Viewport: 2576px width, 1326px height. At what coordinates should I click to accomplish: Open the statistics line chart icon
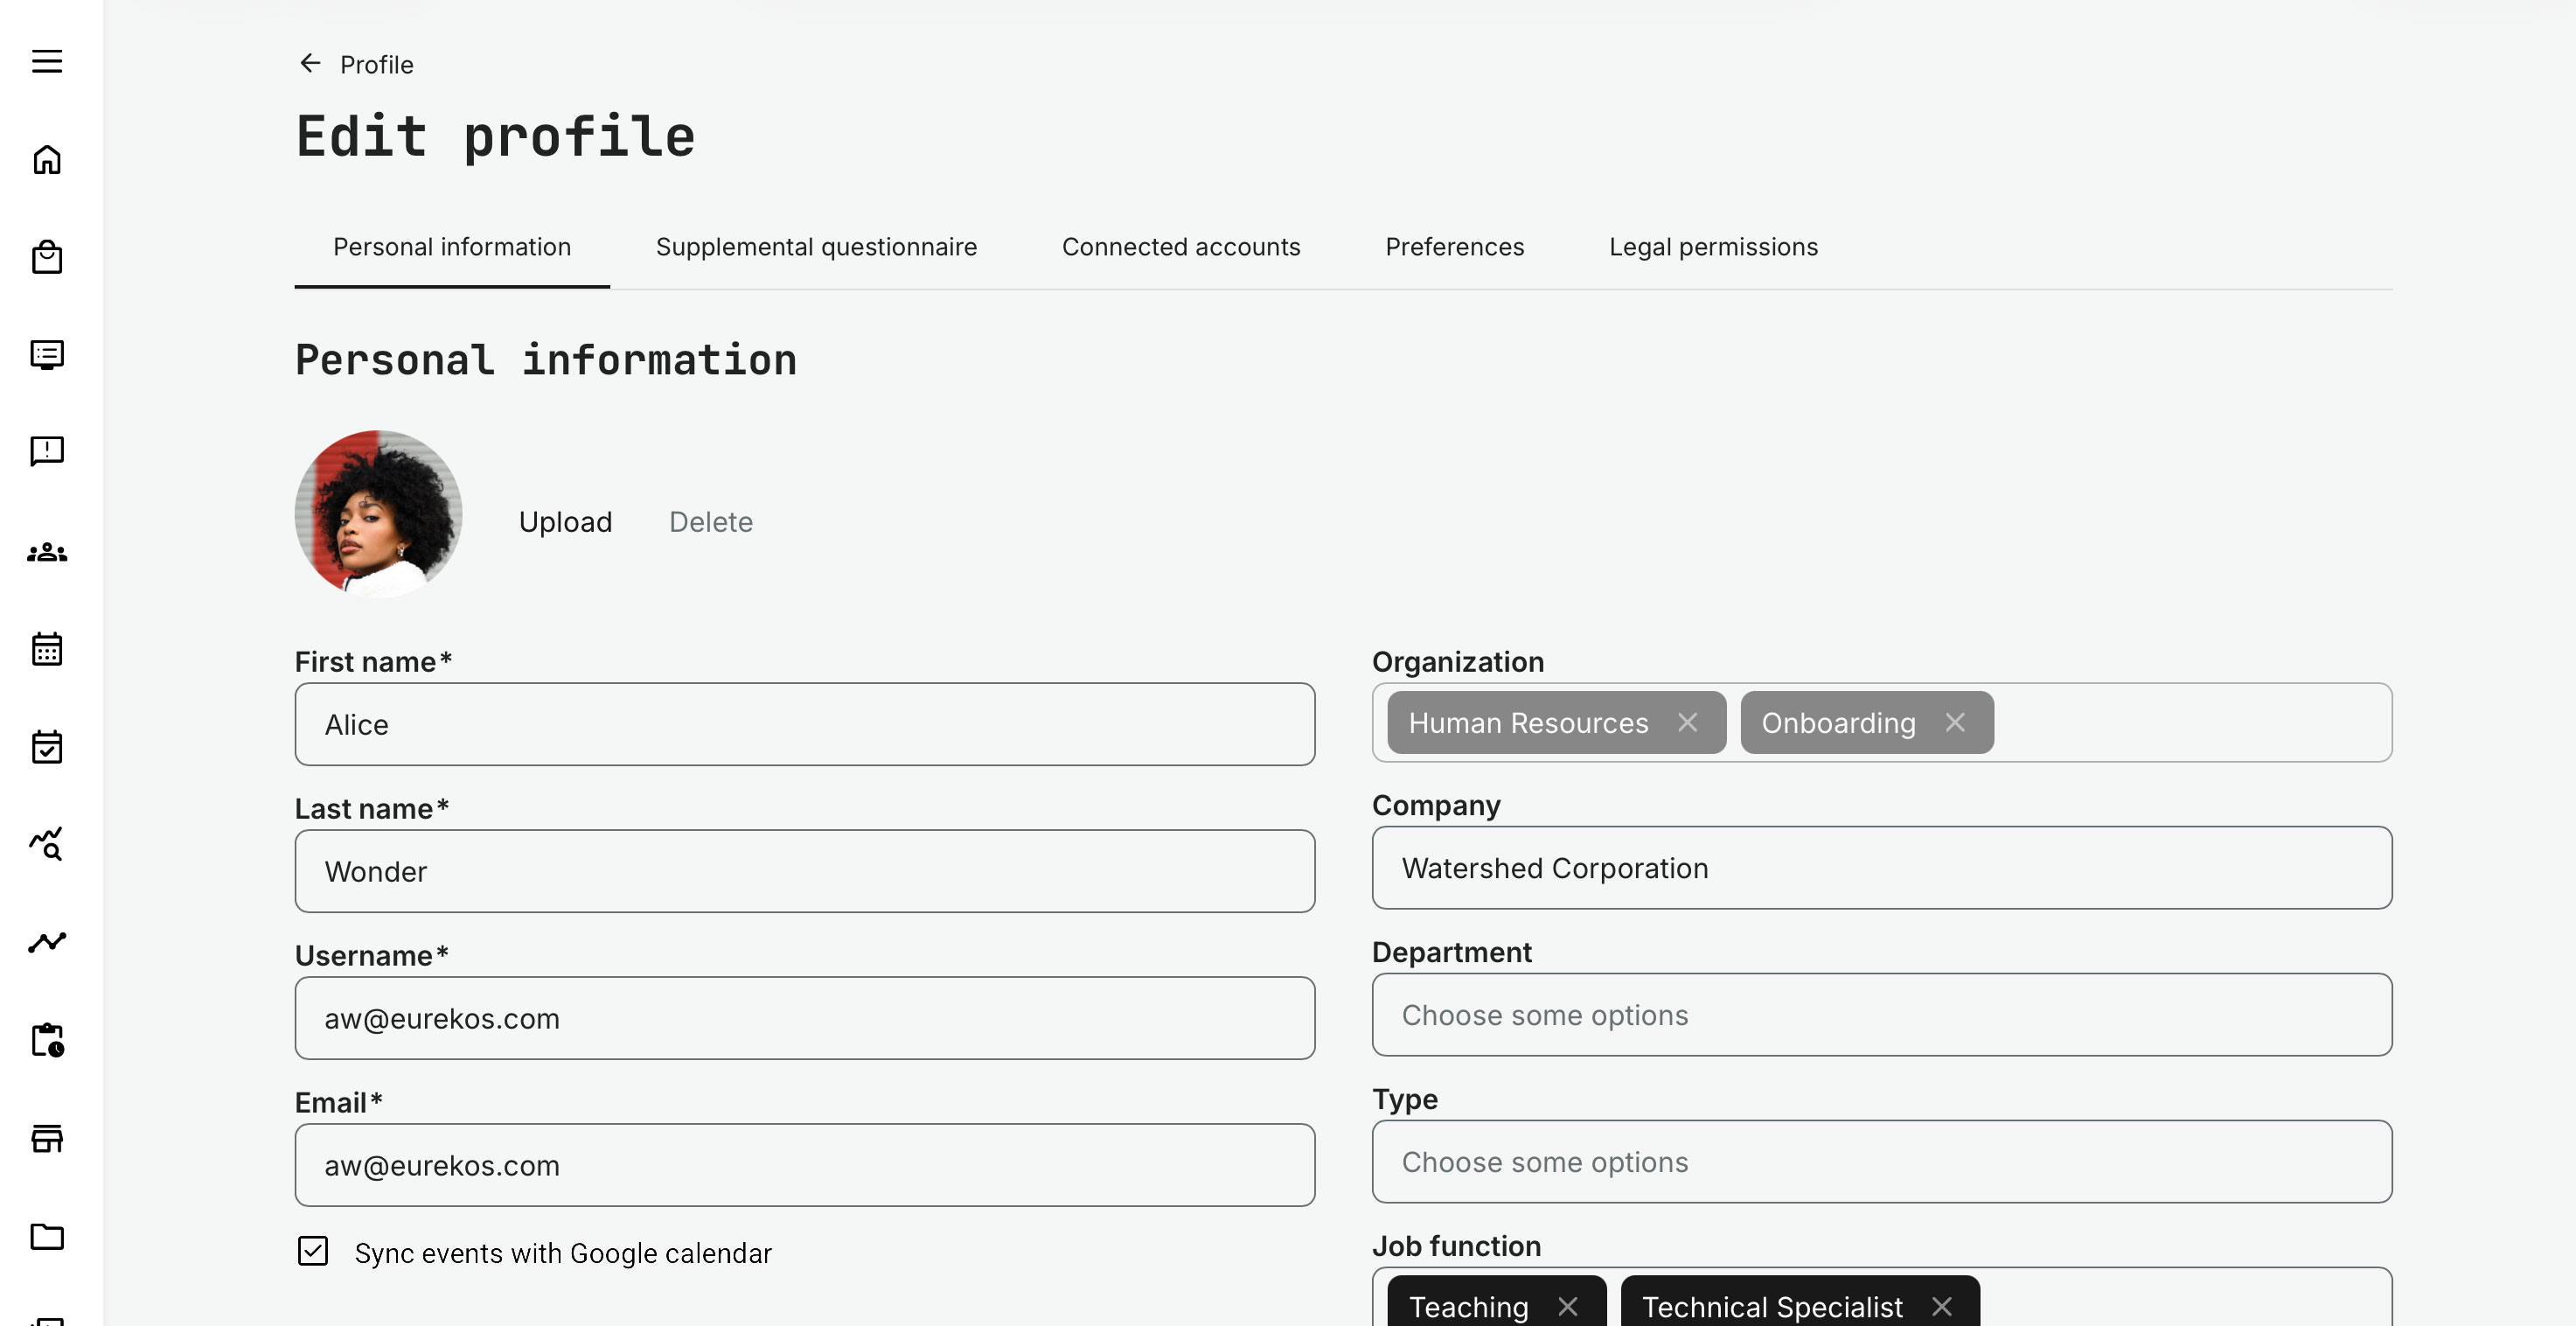47,941
